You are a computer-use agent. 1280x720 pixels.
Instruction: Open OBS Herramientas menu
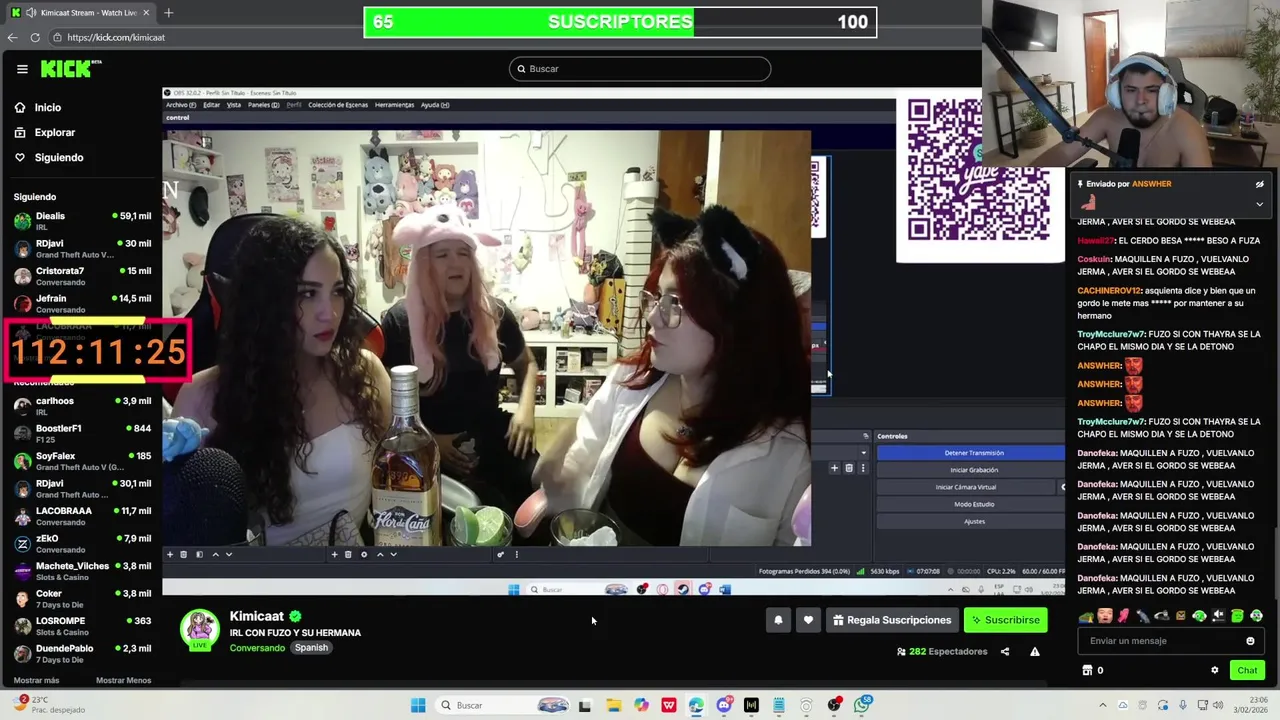[395, 105]
